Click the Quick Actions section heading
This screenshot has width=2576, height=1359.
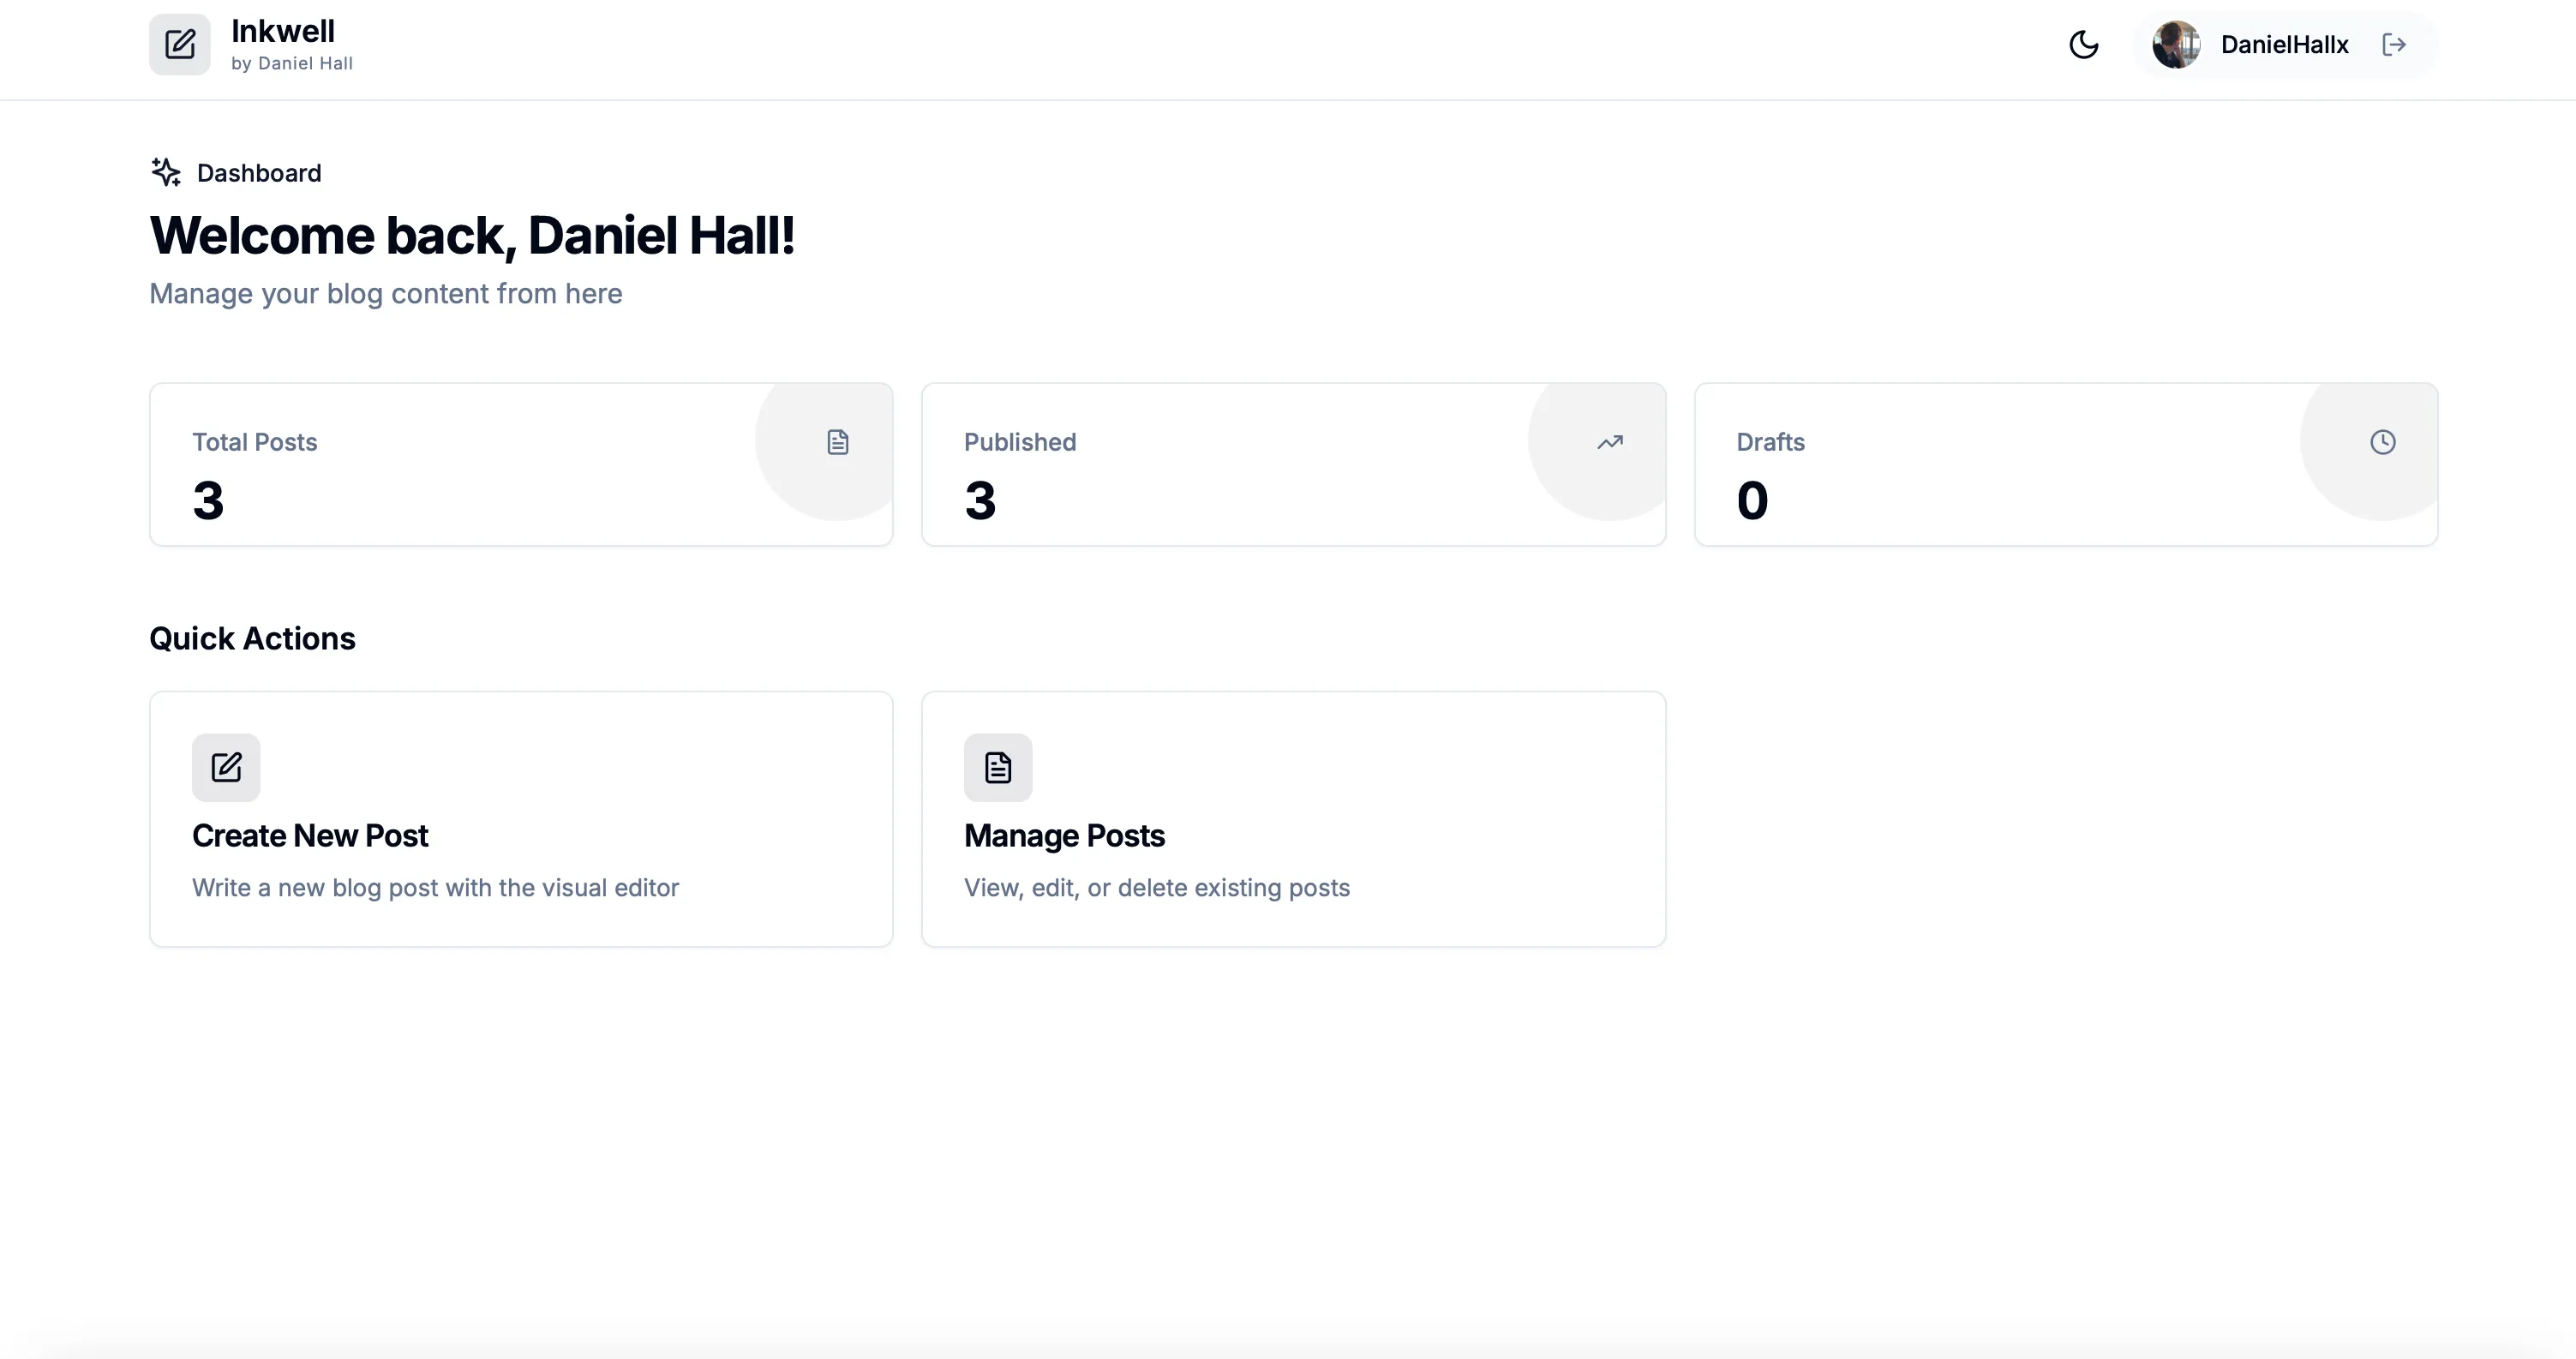coord(252,638)
